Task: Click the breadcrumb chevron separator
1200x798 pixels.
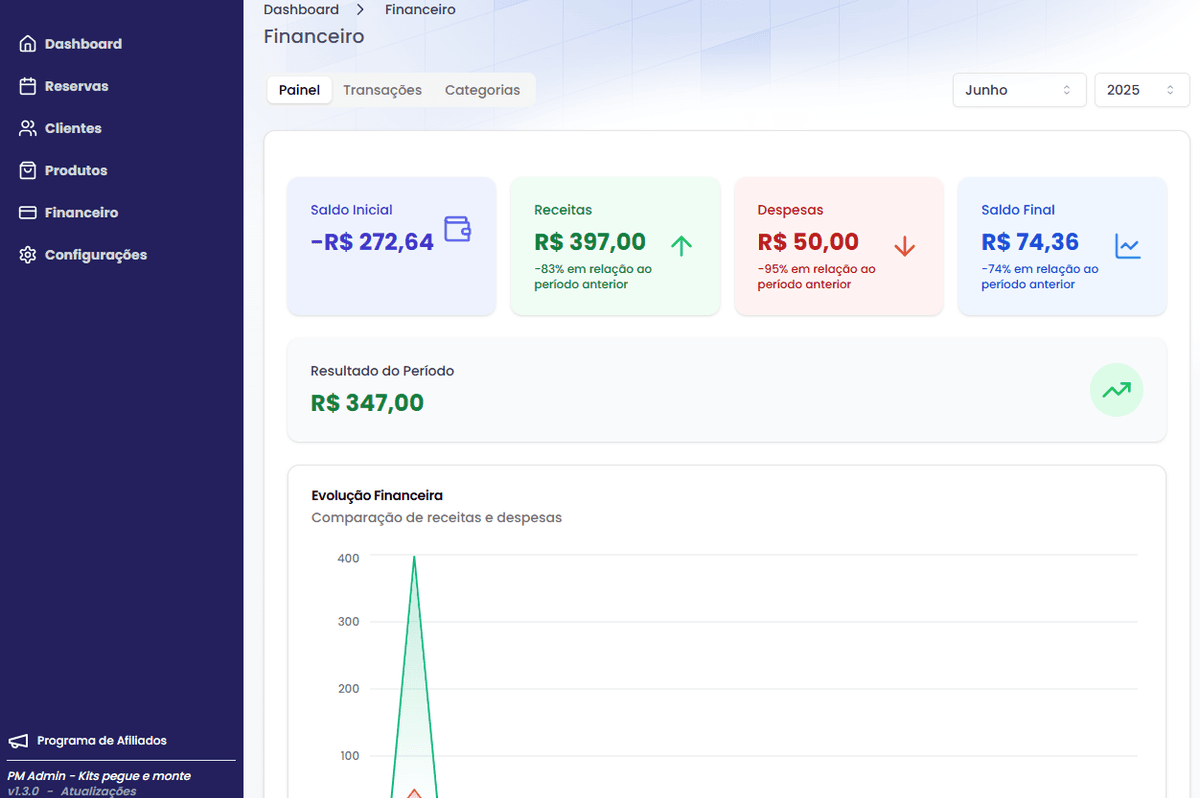Action: point(361,10)
